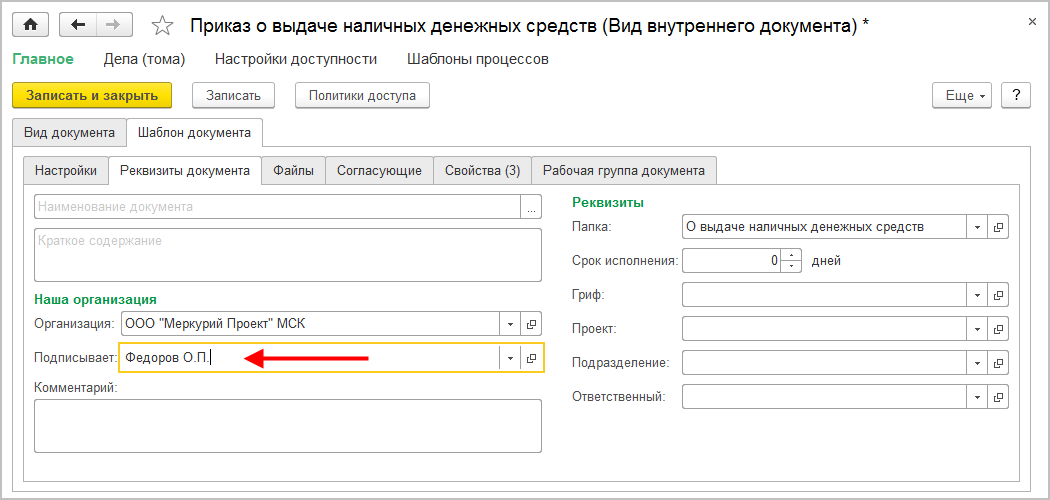Click into the Комментарий text area

click(288, 426)
